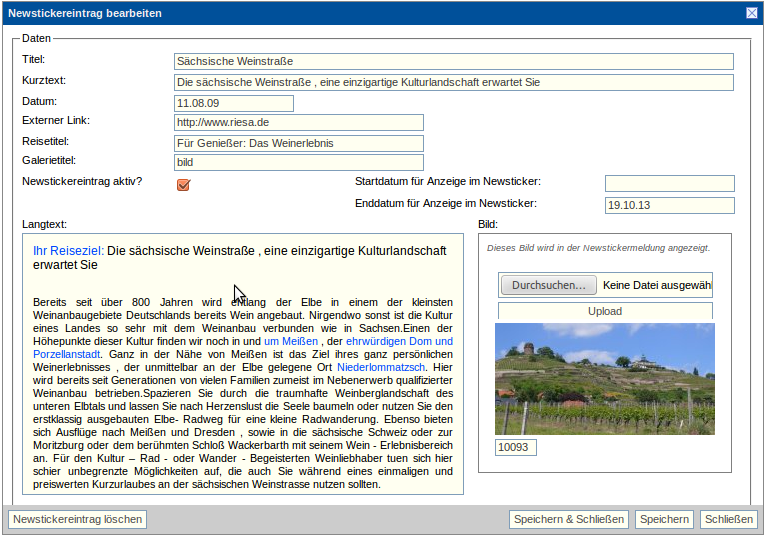Select the image ID field 10093
772x538 pixels.
coord(516,447)
